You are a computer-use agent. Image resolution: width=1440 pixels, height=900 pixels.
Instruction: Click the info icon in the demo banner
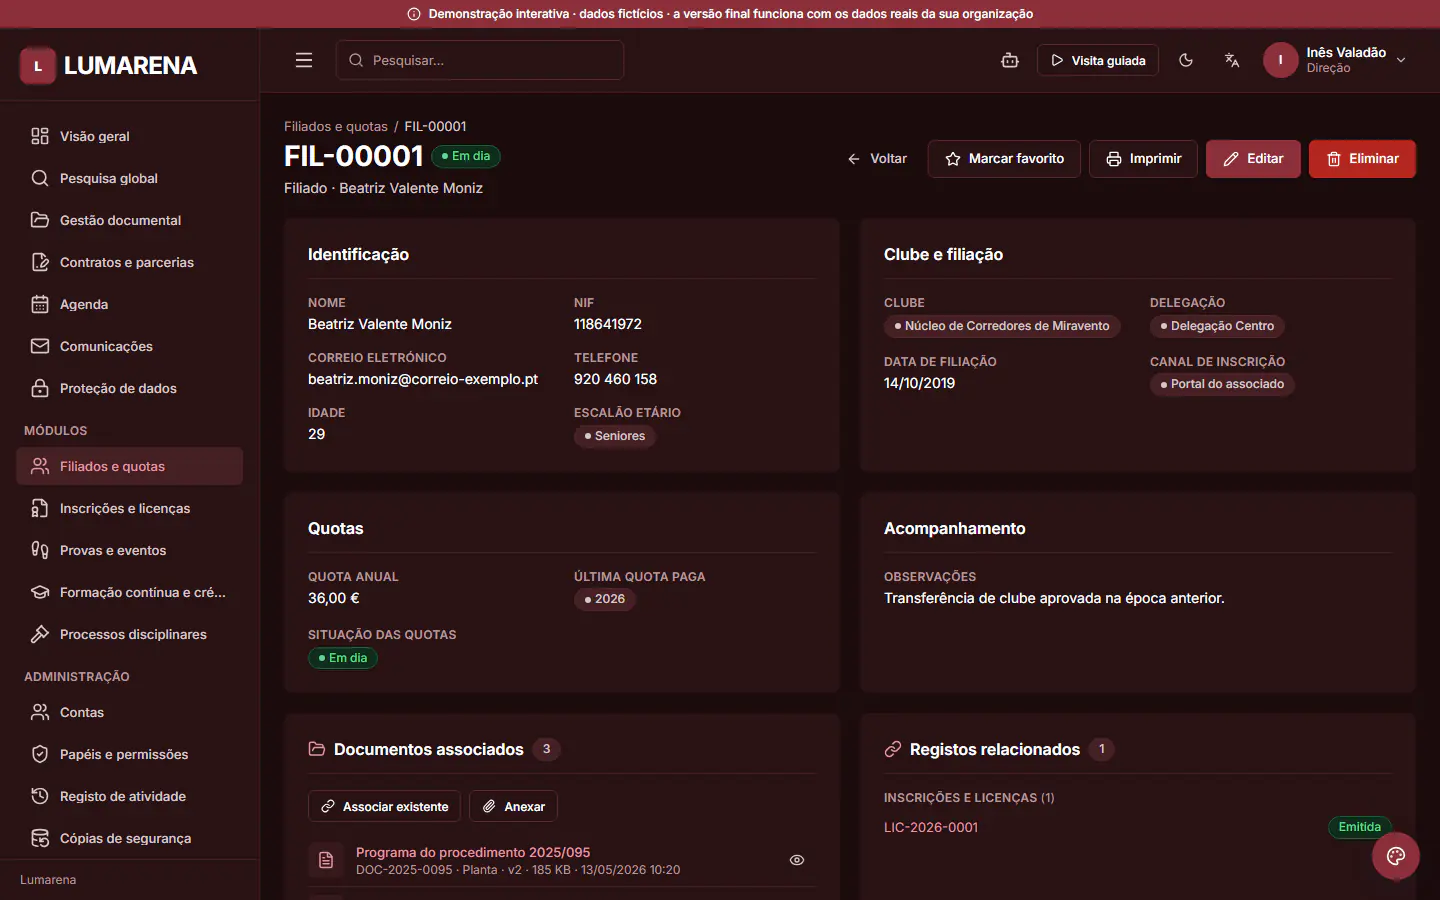(x=414, y=14)
